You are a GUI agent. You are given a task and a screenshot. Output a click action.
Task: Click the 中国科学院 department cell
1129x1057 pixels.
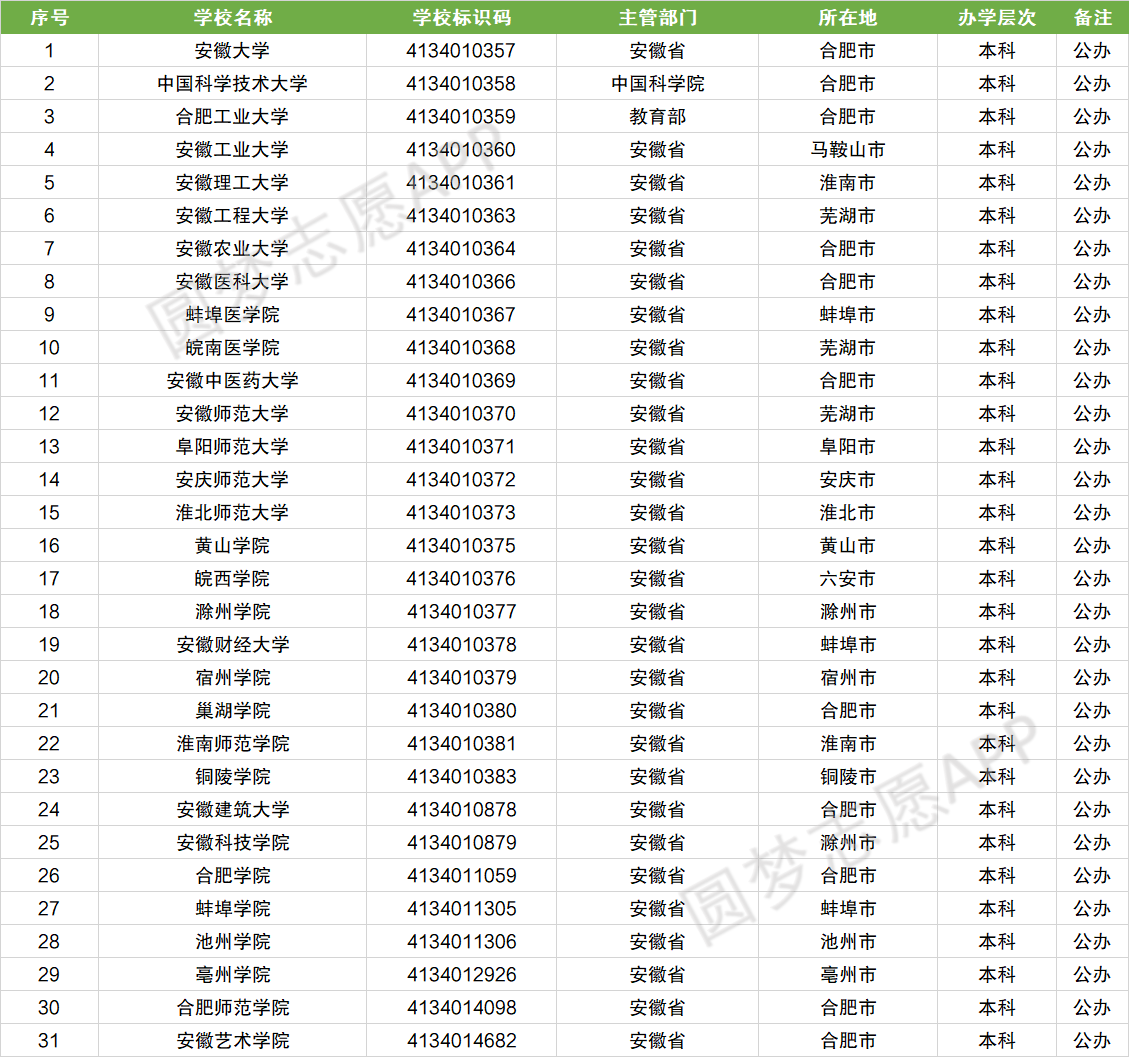pyautogui.click(x=657, y=84)
